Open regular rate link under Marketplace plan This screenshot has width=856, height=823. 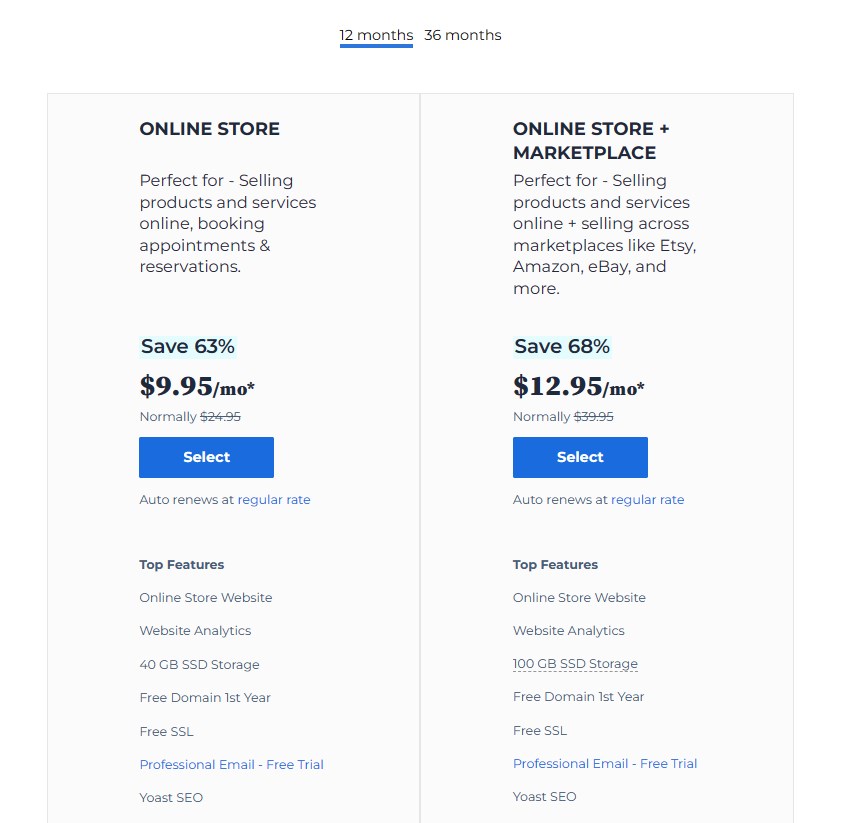point(648,500)
